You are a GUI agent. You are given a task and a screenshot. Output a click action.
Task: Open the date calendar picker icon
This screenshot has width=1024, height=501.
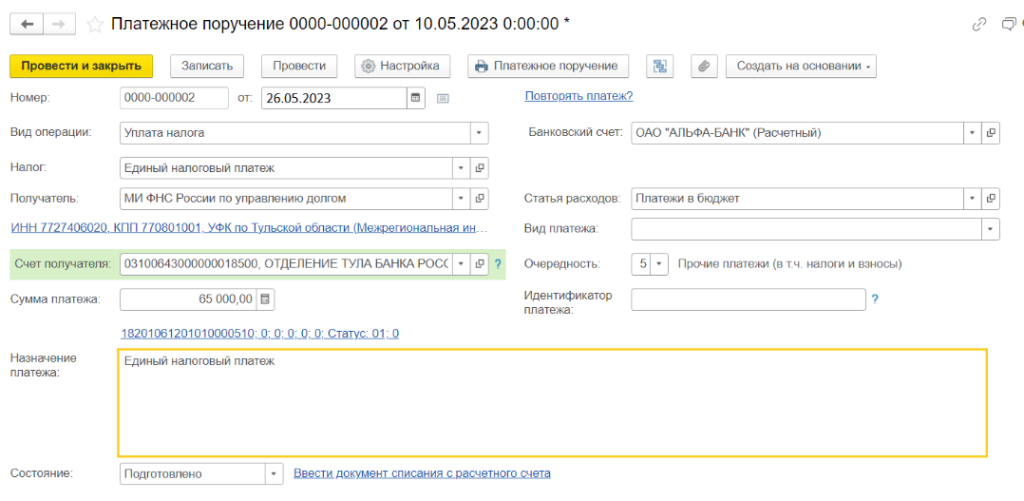point(415,98)
